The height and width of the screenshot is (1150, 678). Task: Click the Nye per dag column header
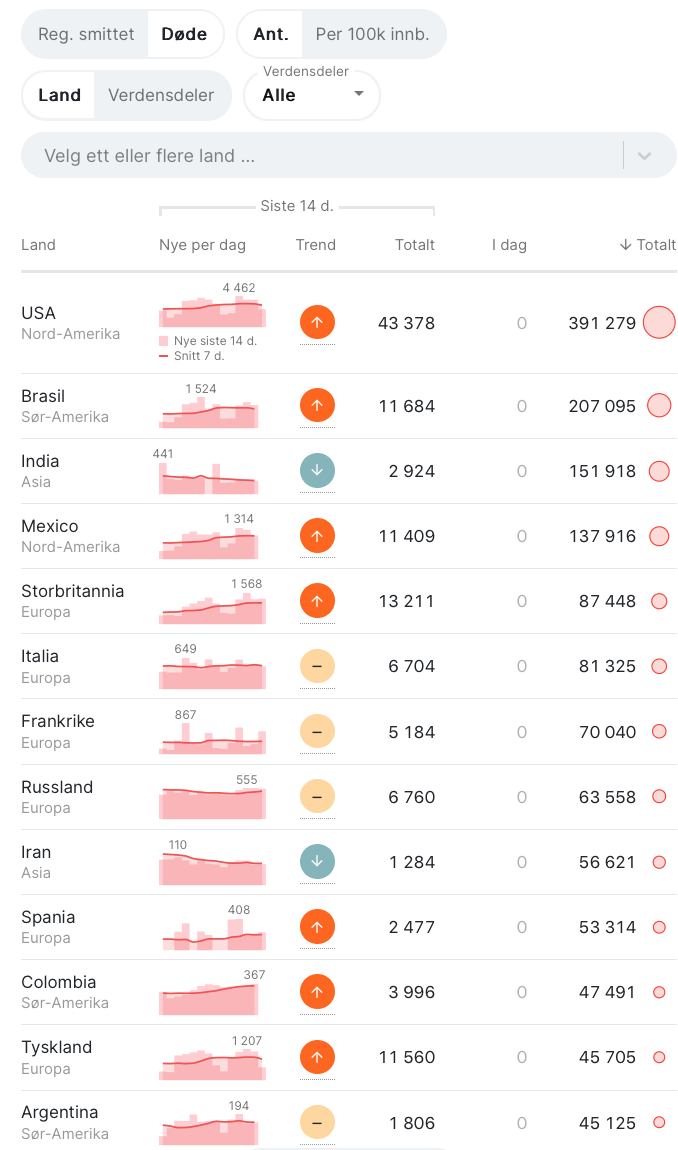203,245
